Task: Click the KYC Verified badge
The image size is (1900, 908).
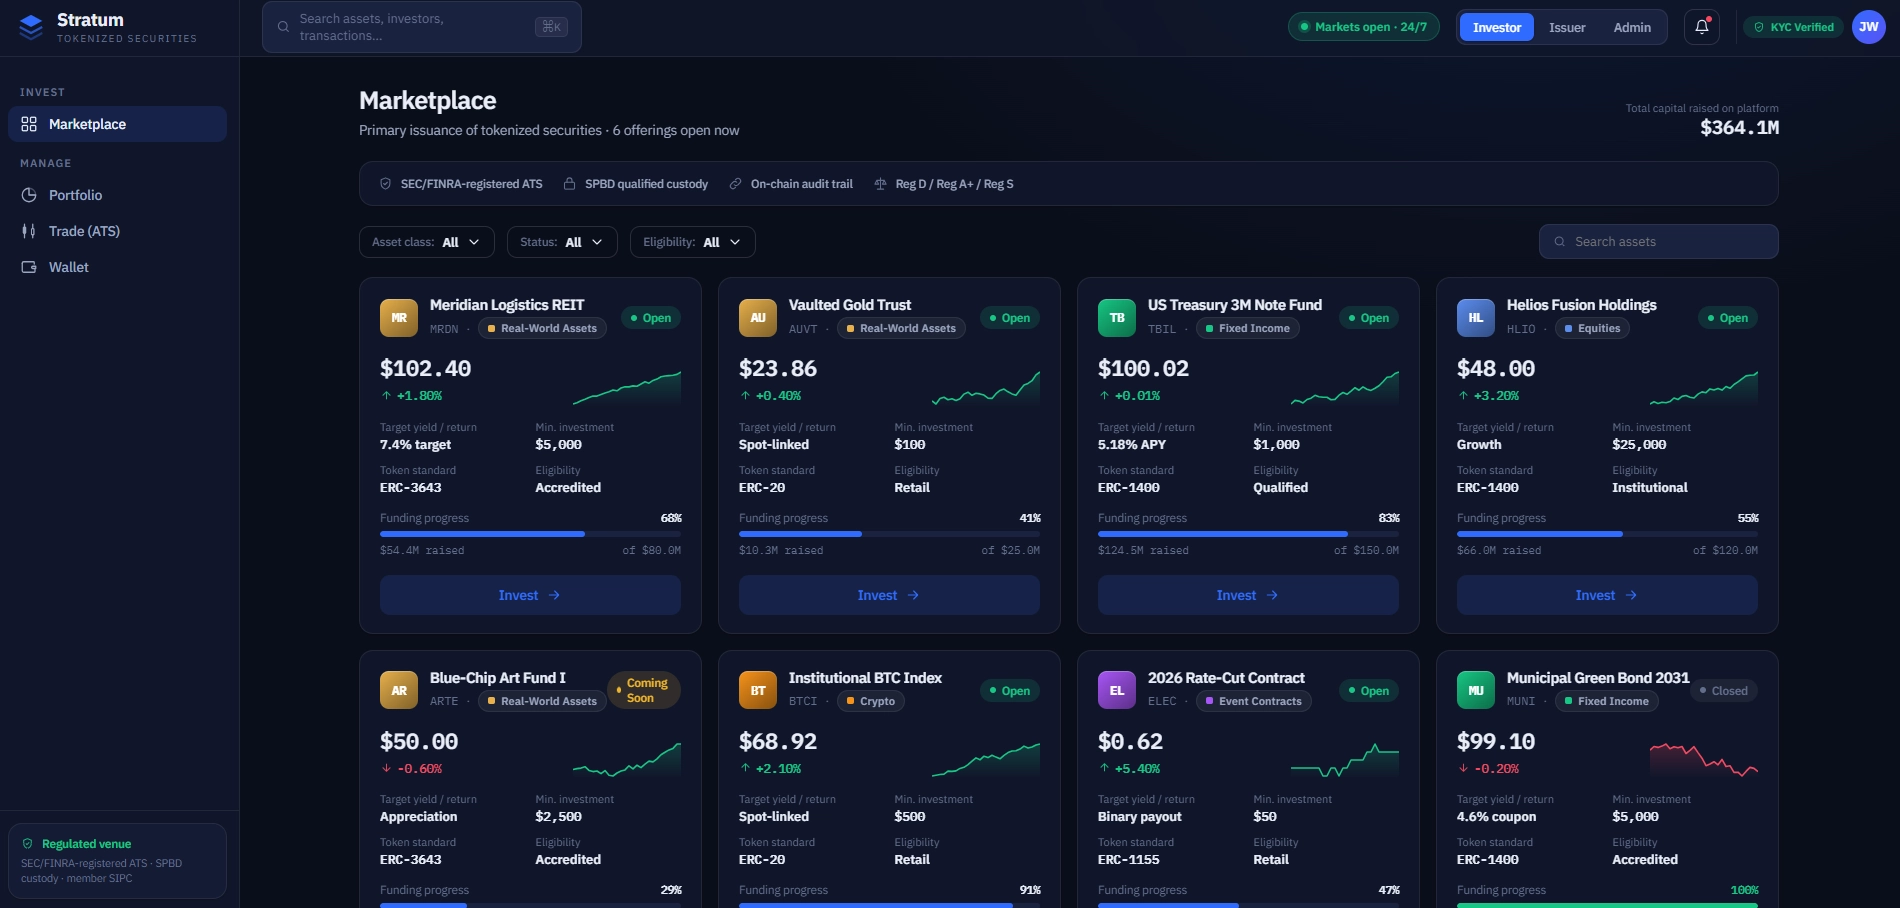Action: tap(1794, 27)
